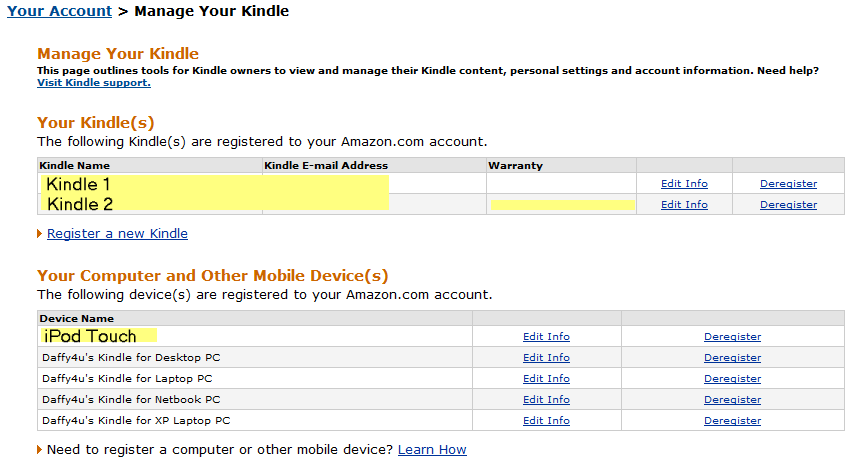Click Edit Info for Kindle 1
Image resolution: width=850 pixels, height=463 pixels.
684,184
